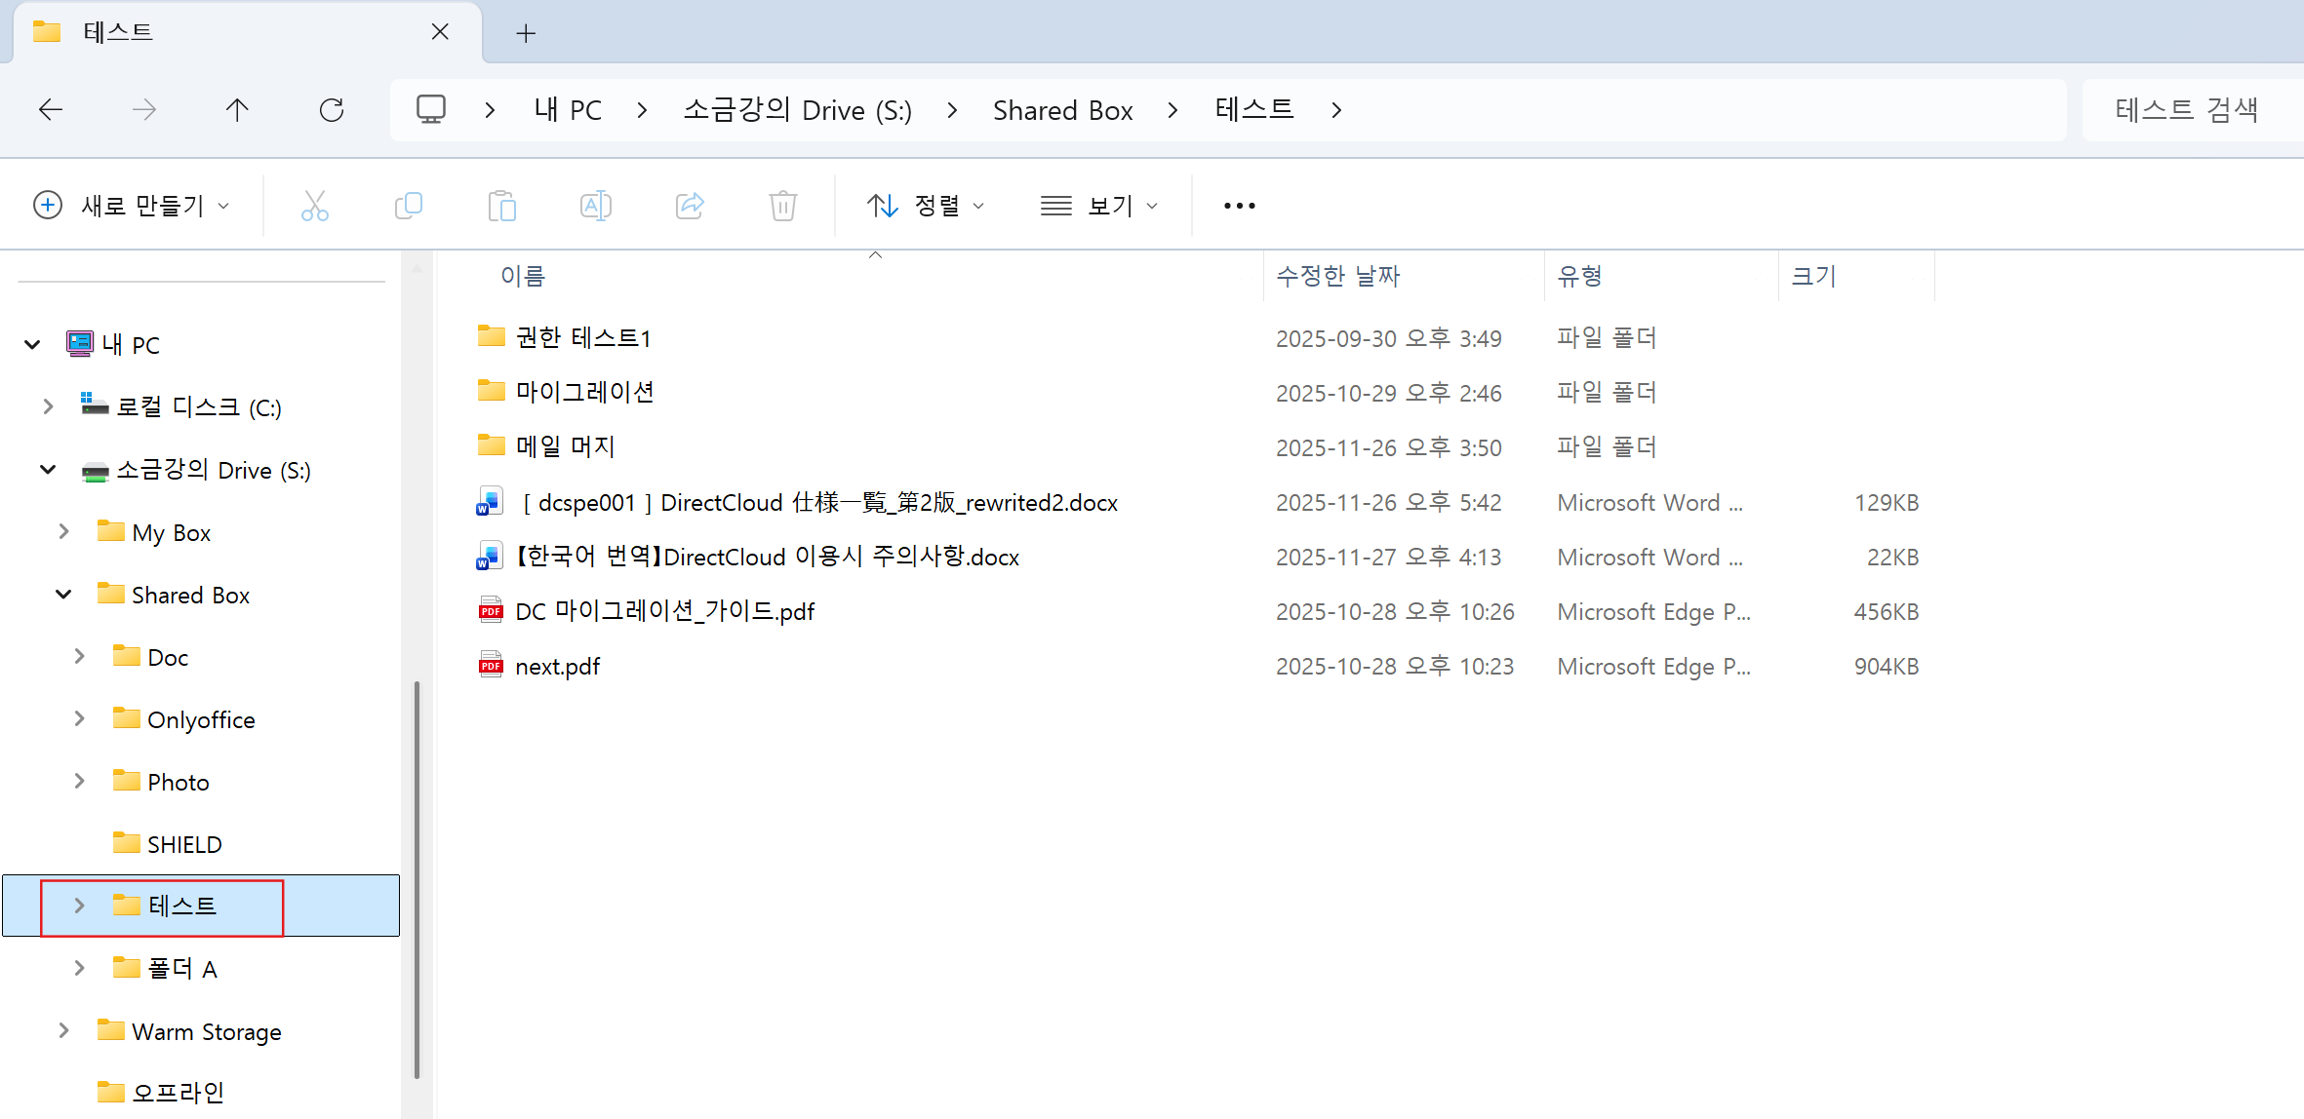Expand the 로컬 디스크 (C:) node

coord(47,407)
